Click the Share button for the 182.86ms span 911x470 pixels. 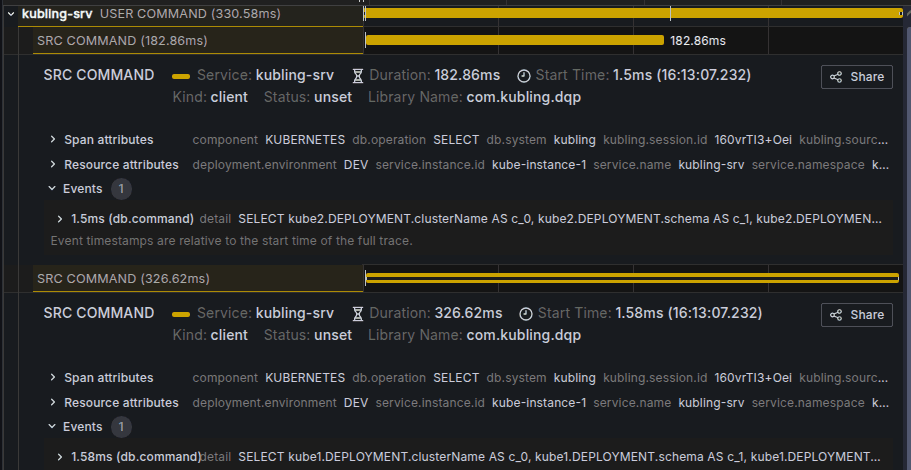(857, 77)
